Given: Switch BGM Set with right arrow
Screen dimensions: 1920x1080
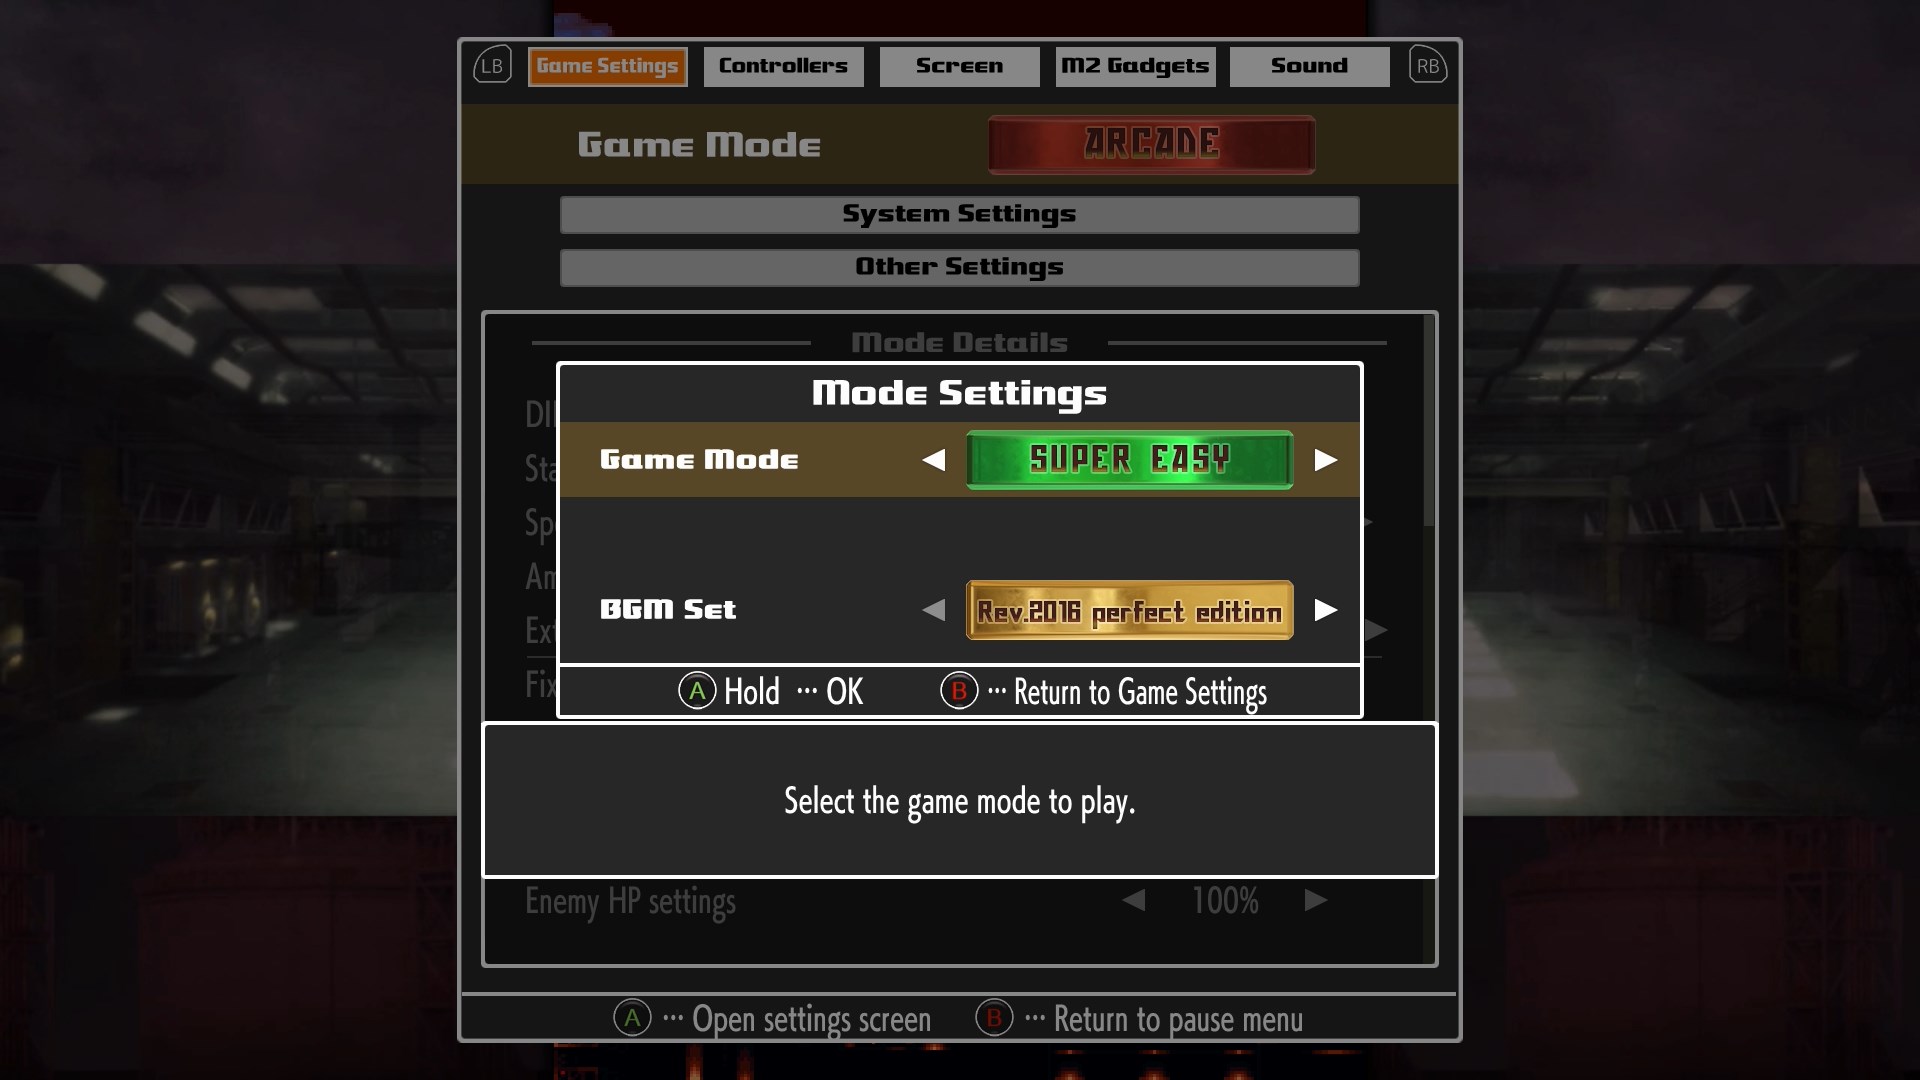Looking at the screenshot, I should [x=1325, y=610].
